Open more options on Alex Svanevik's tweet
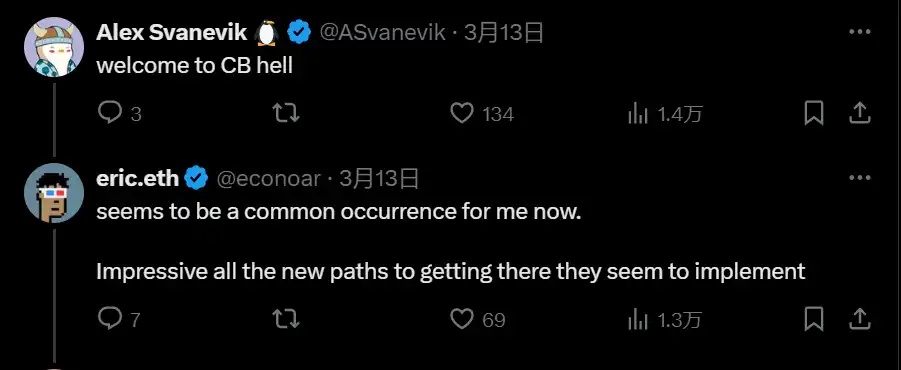This screenshot has height=370, width=901. (x=860, y=32)
